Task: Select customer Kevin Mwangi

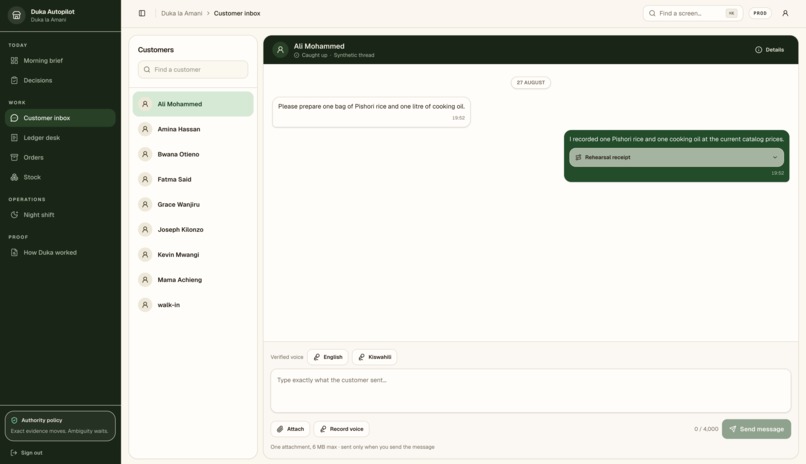Action: pyautogui.click(x=193, y=254)
